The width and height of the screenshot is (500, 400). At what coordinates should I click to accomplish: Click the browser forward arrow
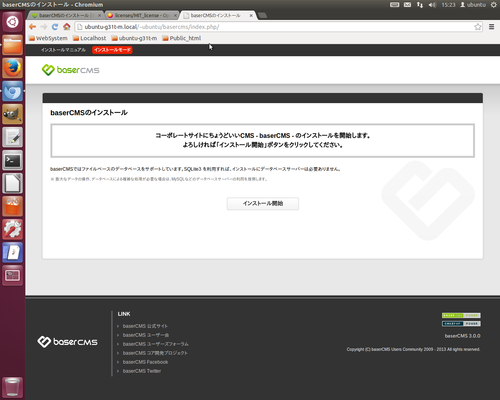pyautogui.click(x=44, y=27)
